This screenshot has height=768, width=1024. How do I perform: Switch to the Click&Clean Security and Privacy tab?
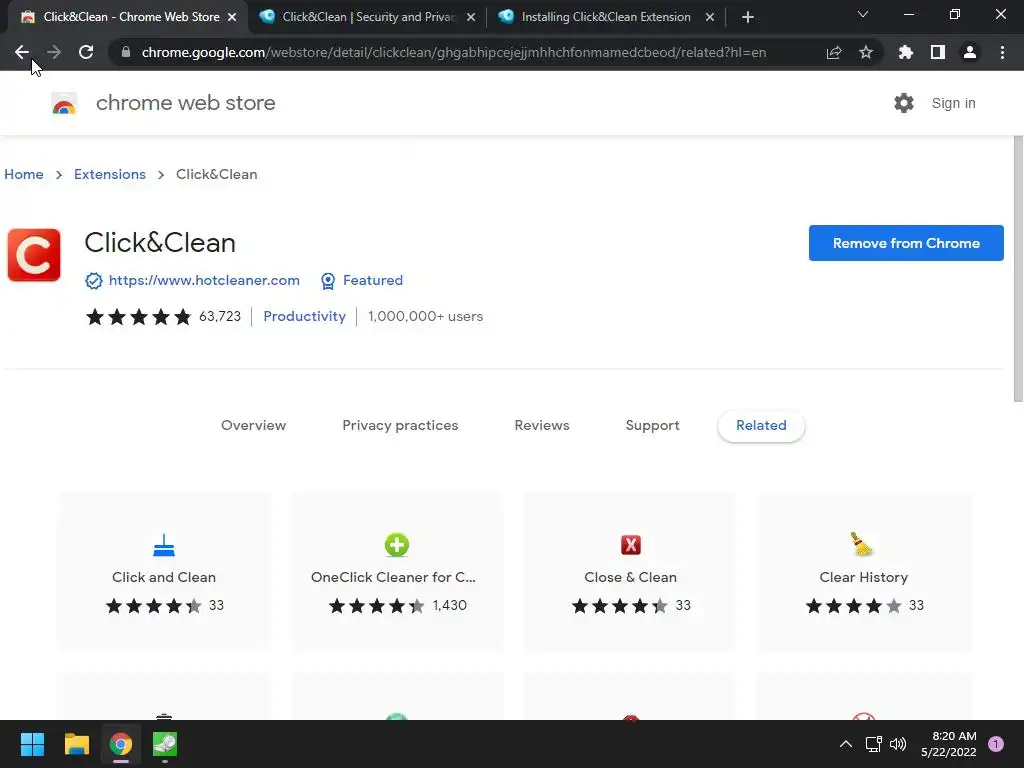368,17
